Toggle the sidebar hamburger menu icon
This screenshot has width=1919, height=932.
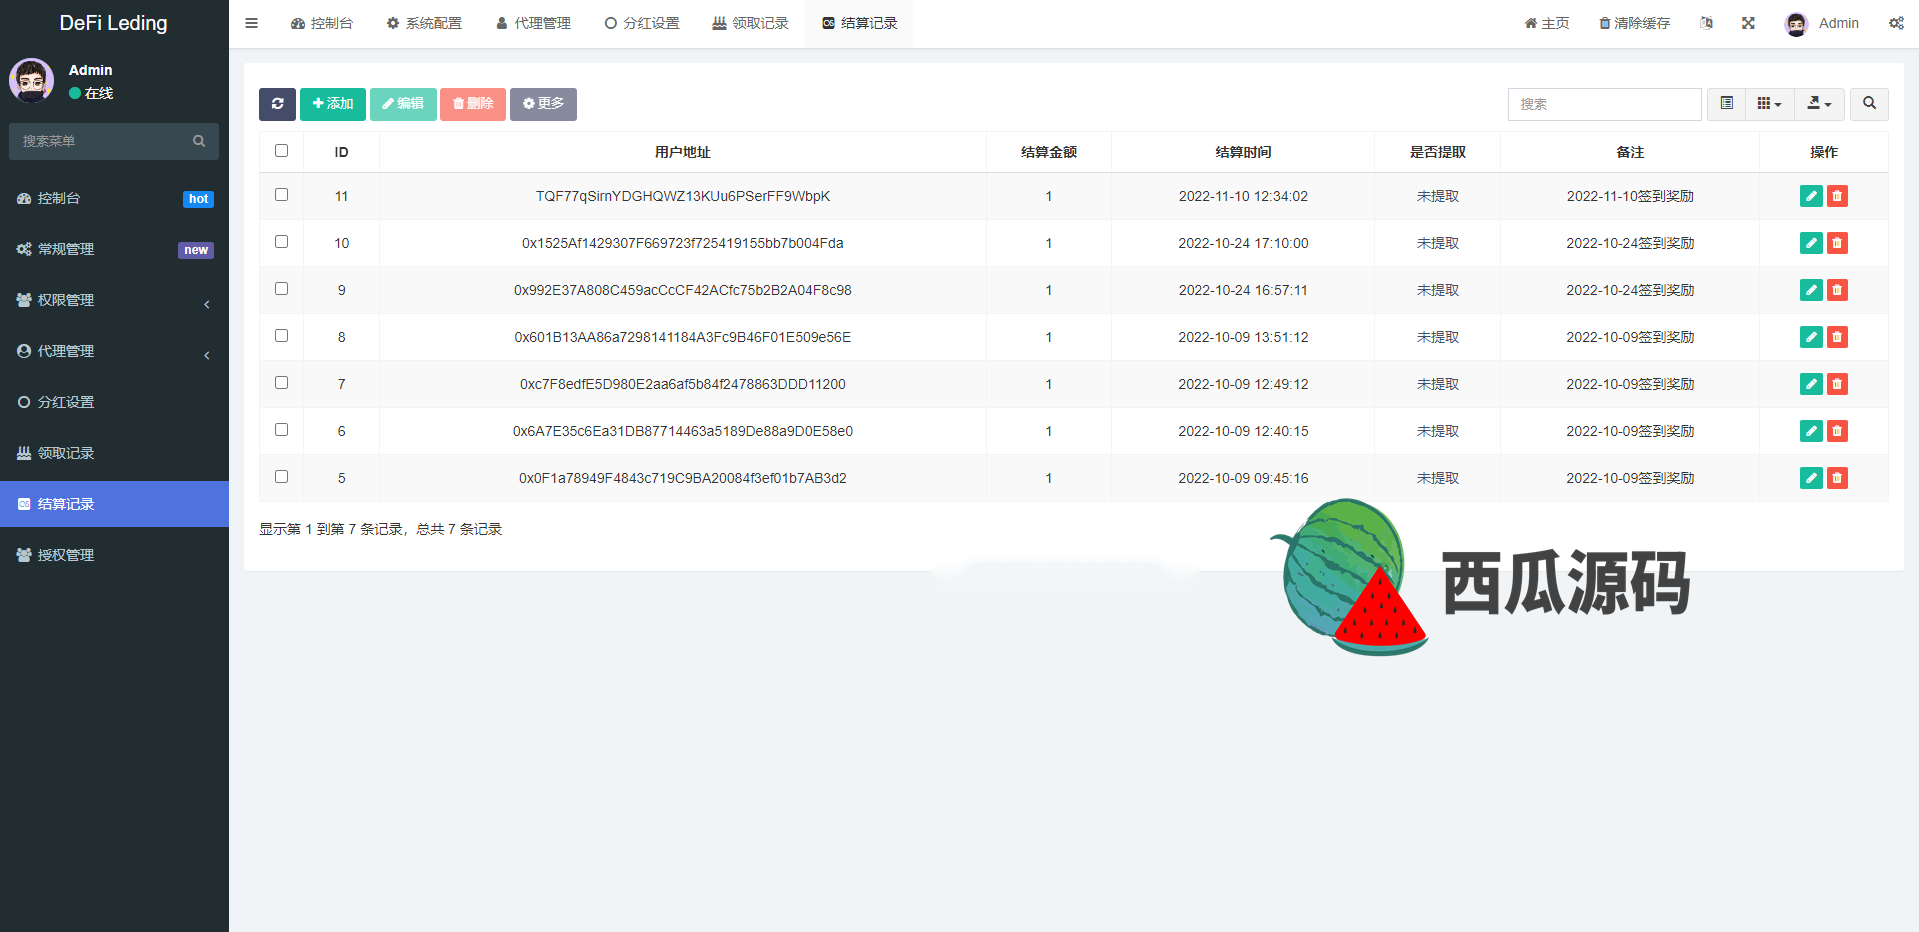point(252,23)
